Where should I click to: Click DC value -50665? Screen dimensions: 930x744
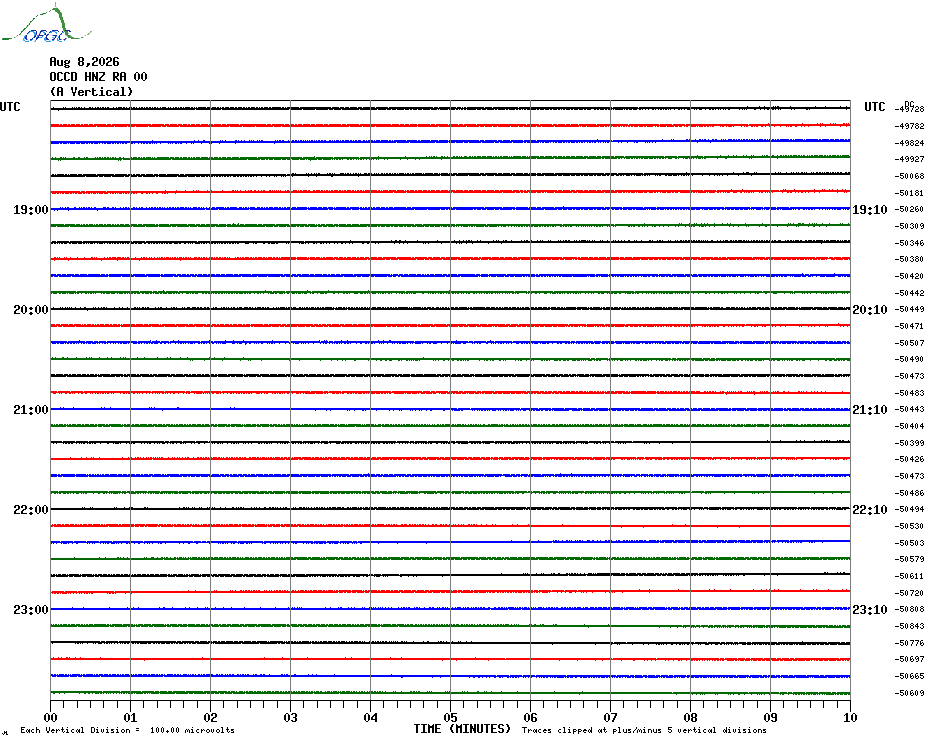tap(909, 676)
